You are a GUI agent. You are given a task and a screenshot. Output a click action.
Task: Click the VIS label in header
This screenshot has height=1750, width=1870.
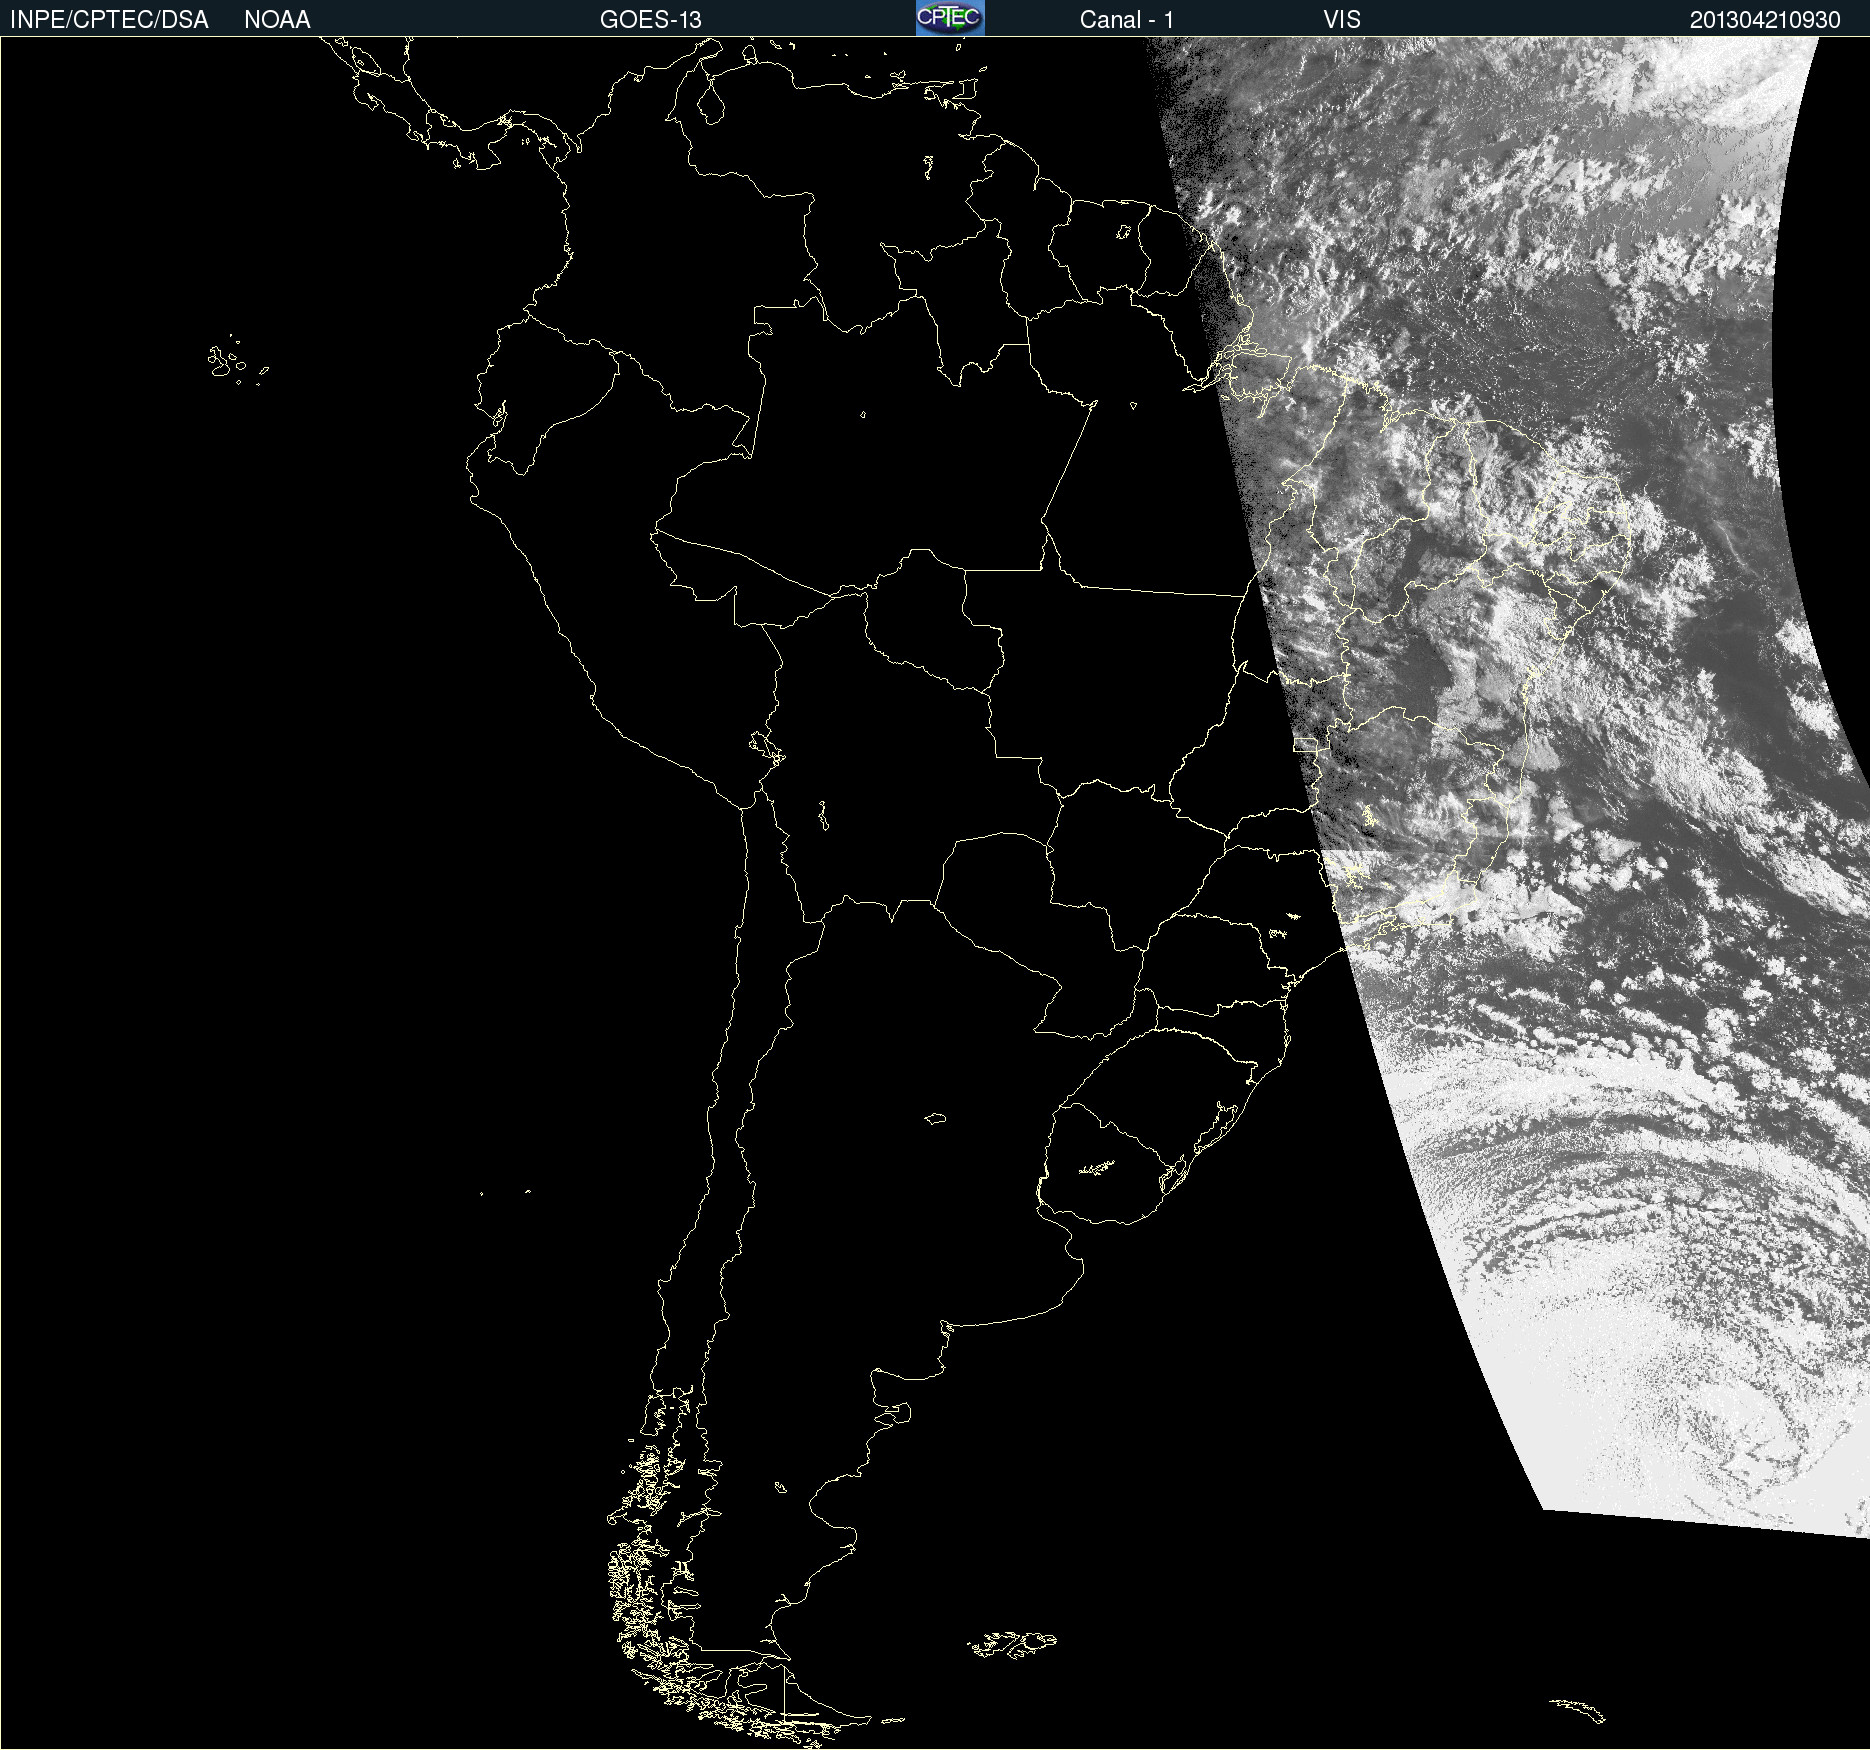tap(1342, 20)
